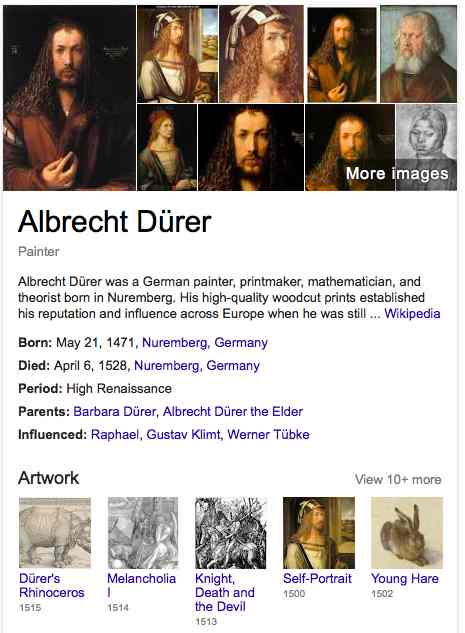Screen dimensions: 465x633
Task: Open the Wikipedia link
Action: [412, 314]
